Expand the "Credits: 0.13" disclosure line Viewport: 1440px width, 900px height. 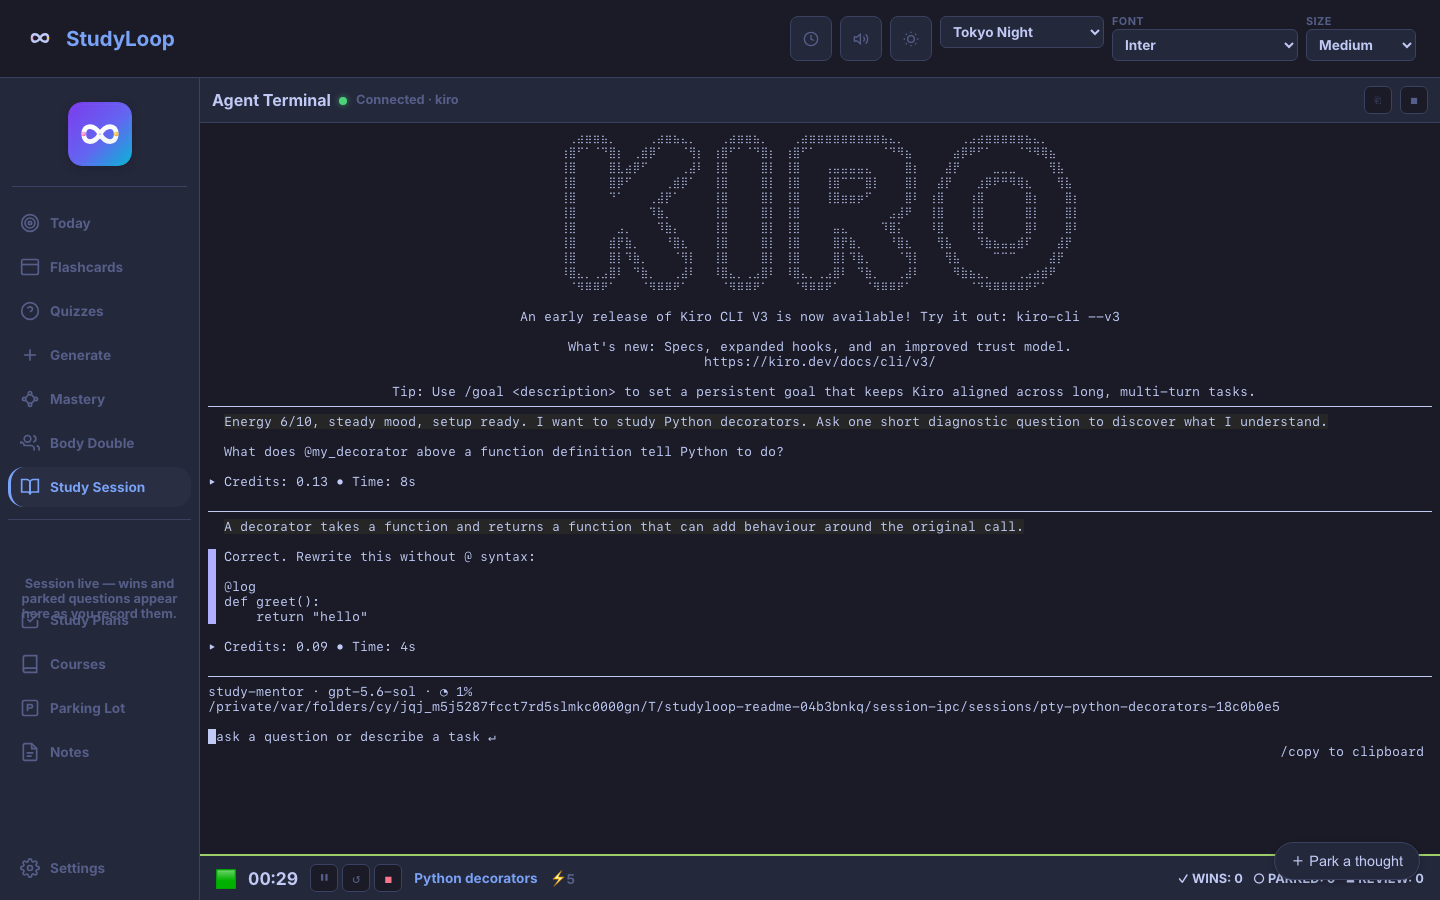pos(312,482)
